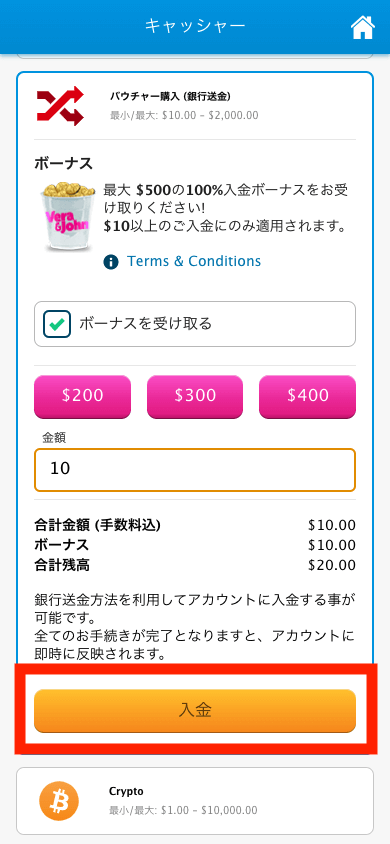Click the Bitcoin Crypto icon
This screenshot has height=844, width=390.
click(59, 801)
